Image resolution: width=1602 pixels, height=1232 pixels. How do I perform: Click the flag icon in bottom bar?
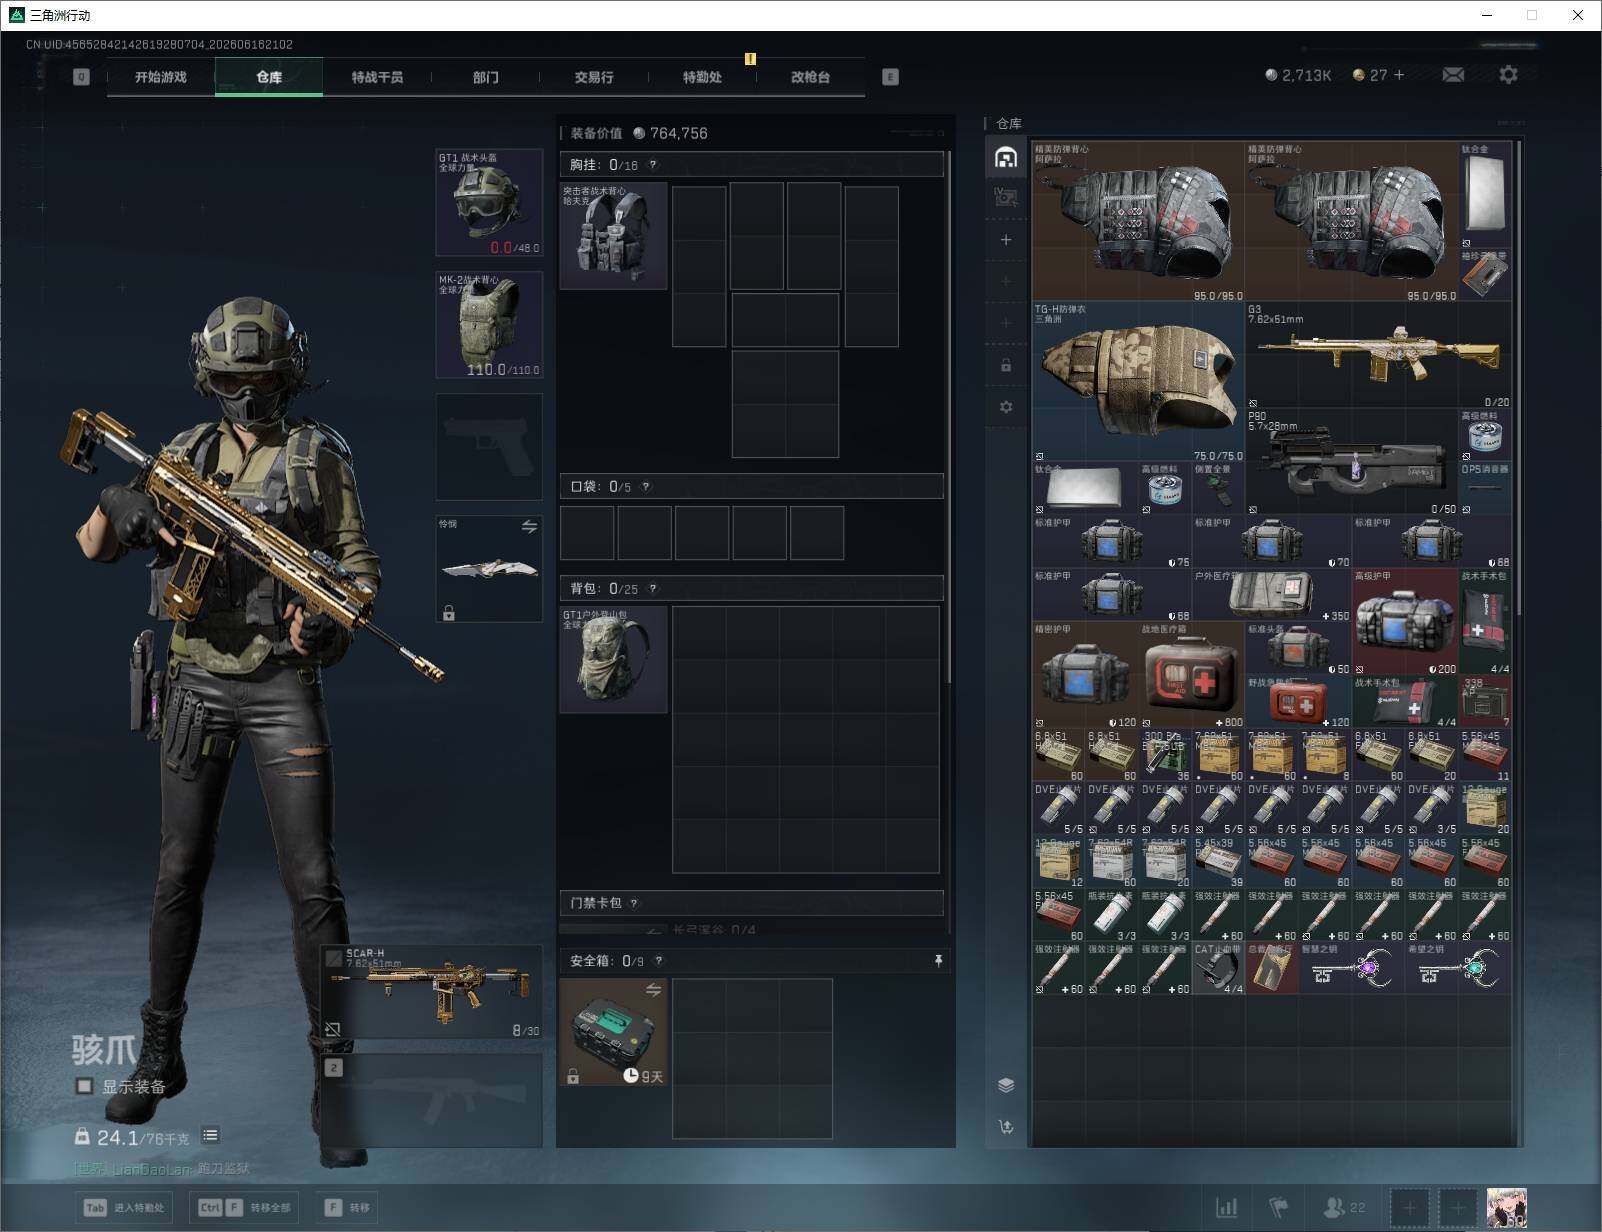point(1279,1208)
